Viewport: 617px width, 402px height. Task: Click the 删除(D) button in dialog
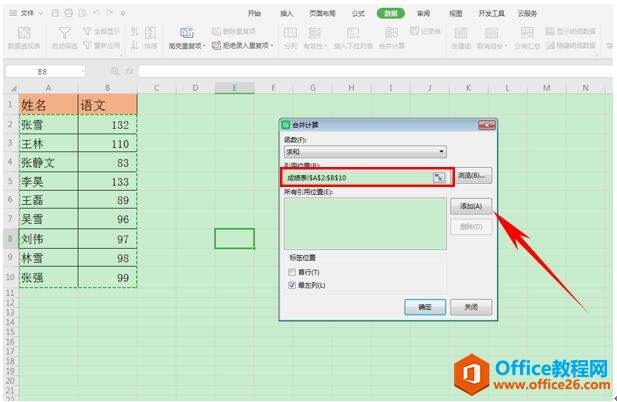click(x=471, y=227)
